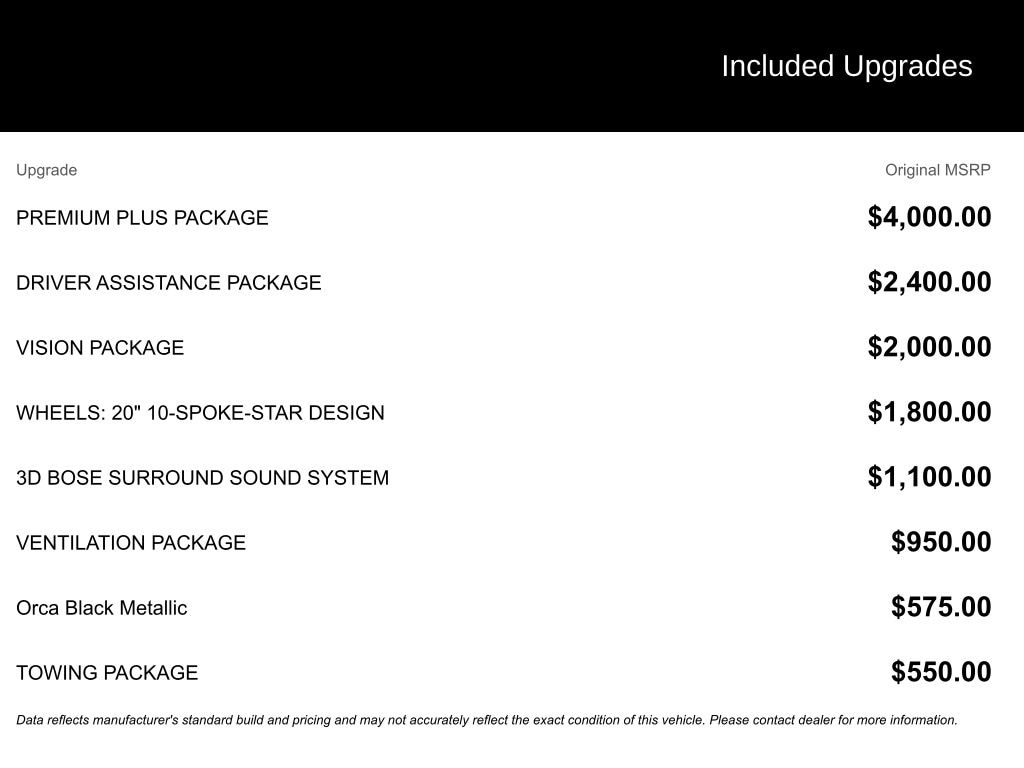The width and height of the screenshot is (1024, 768).
Task: Click the $550.00 price
Action: (941, 672)
